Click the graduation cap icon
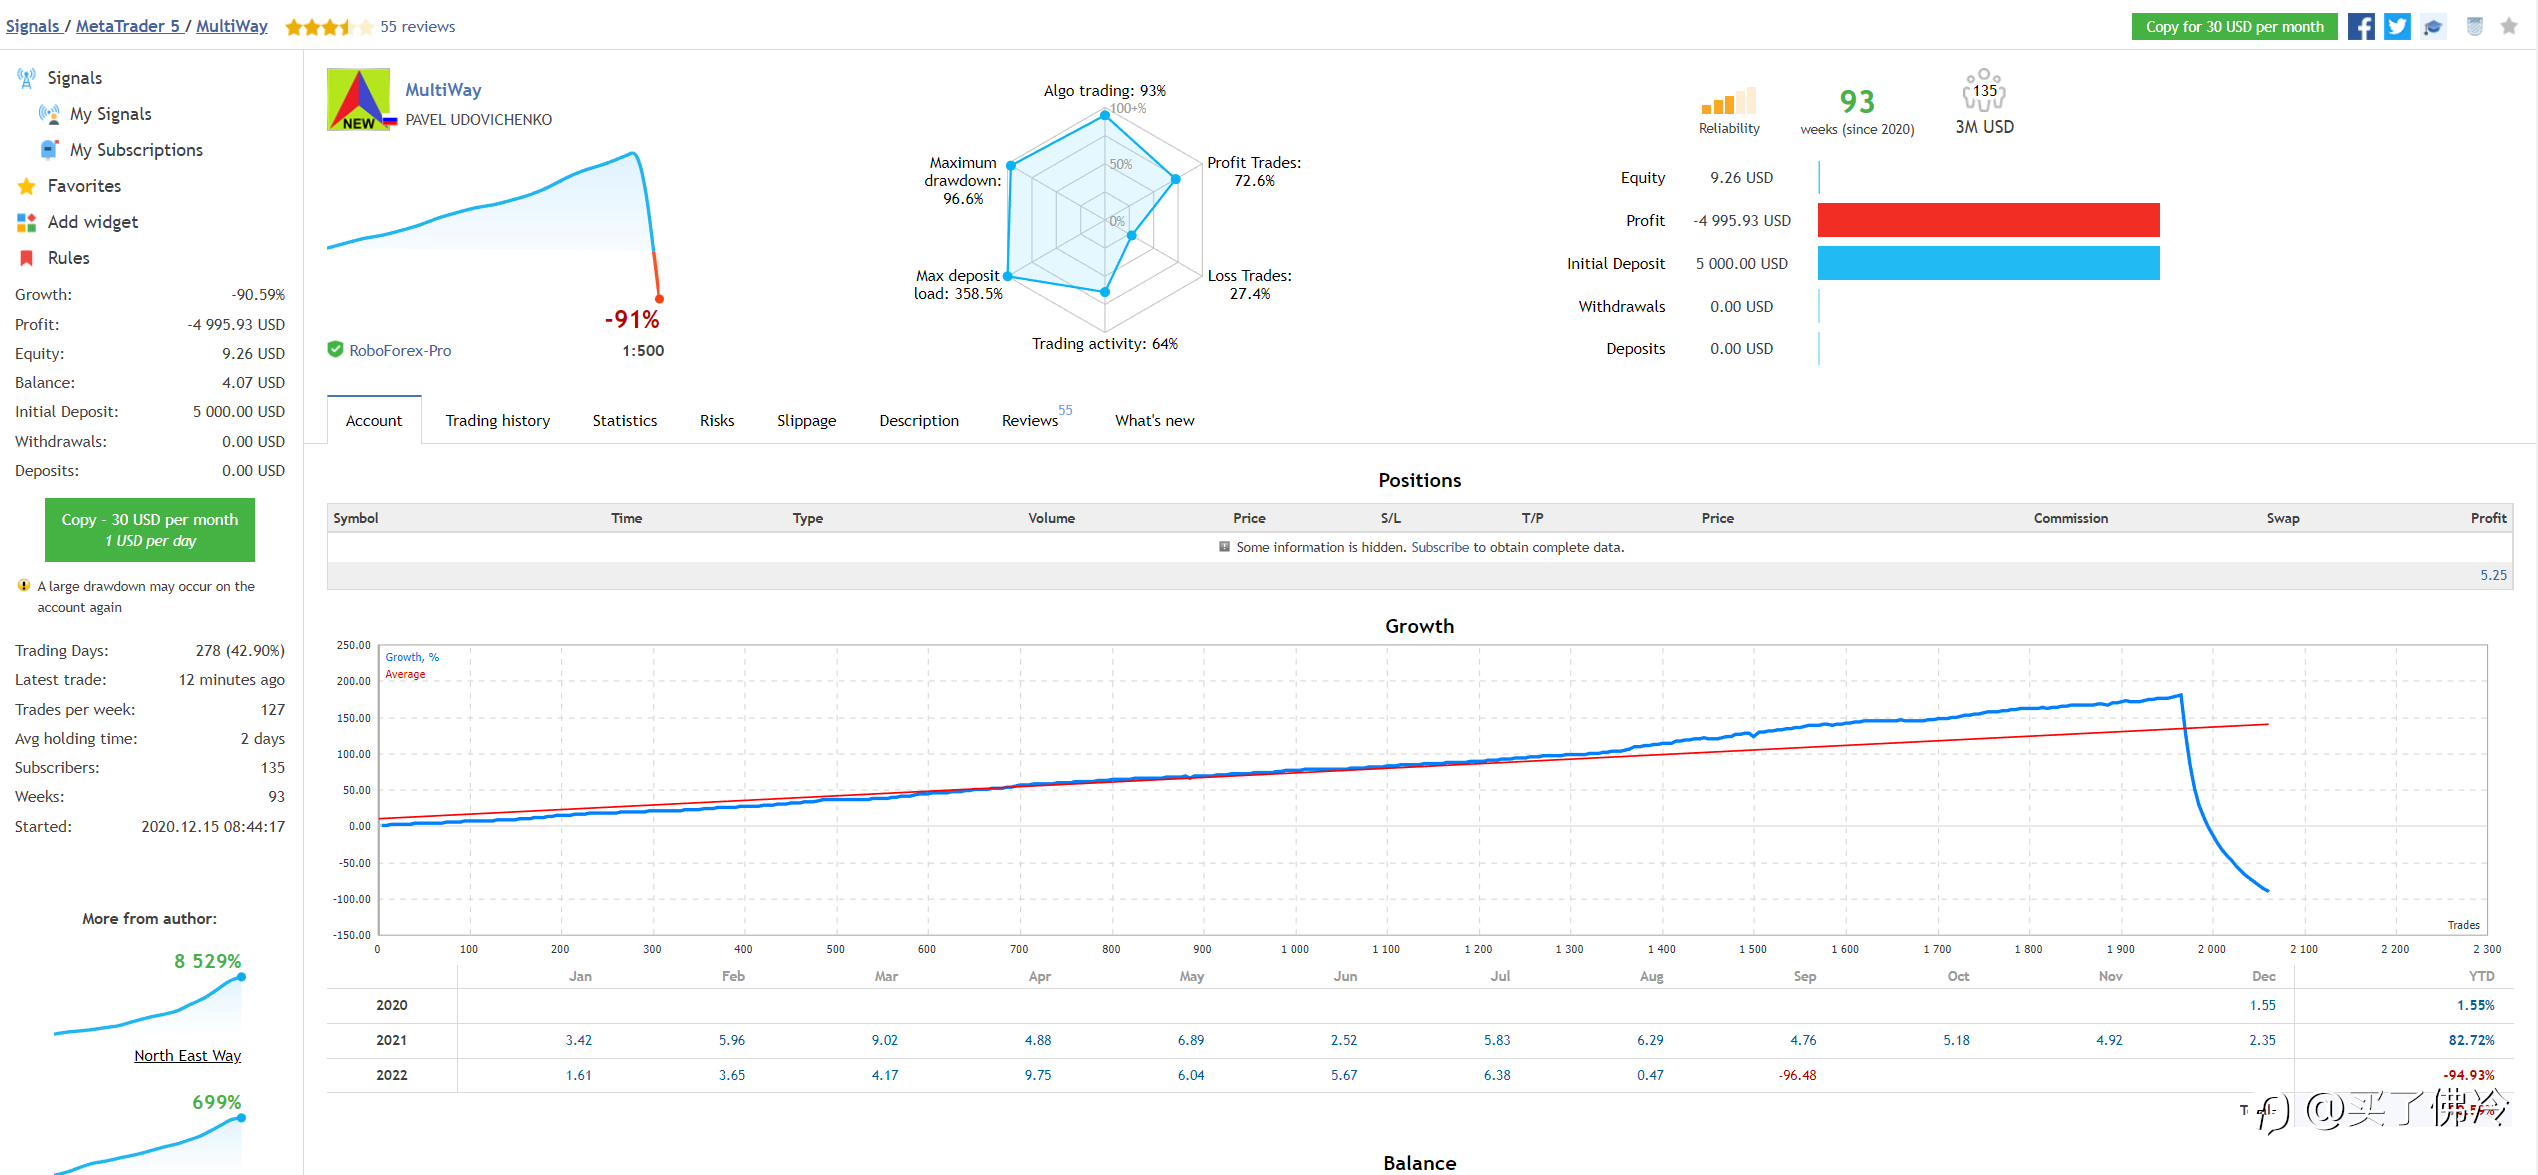This screenshot has width=2538, height=1175. pos(2434,27)
